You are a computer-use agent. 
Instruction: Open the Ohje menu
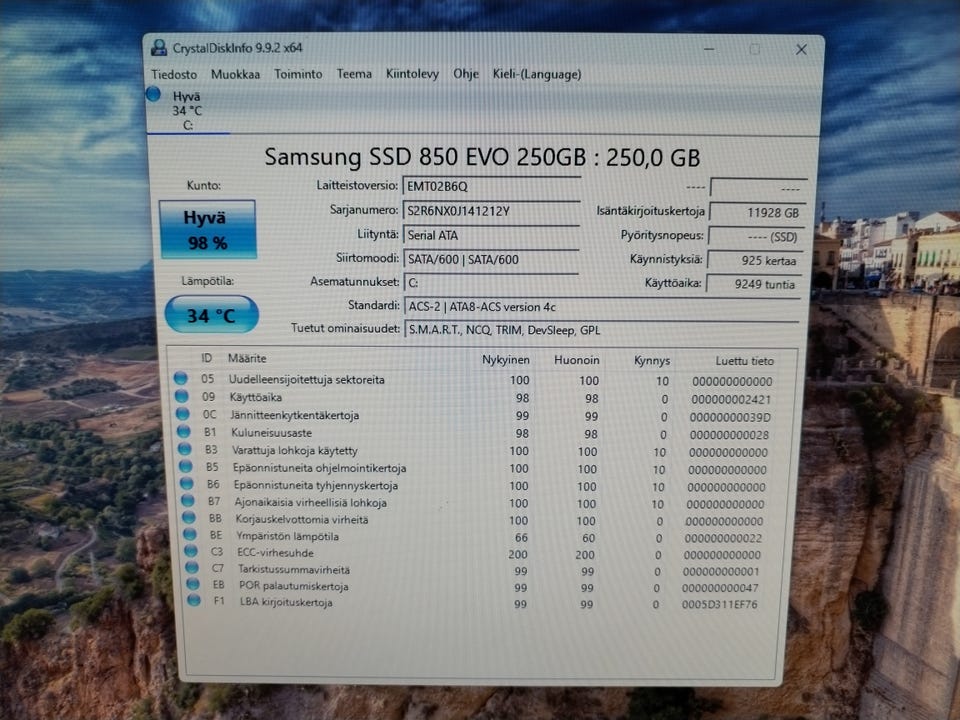pyautogui.click(x=465, y=73)
